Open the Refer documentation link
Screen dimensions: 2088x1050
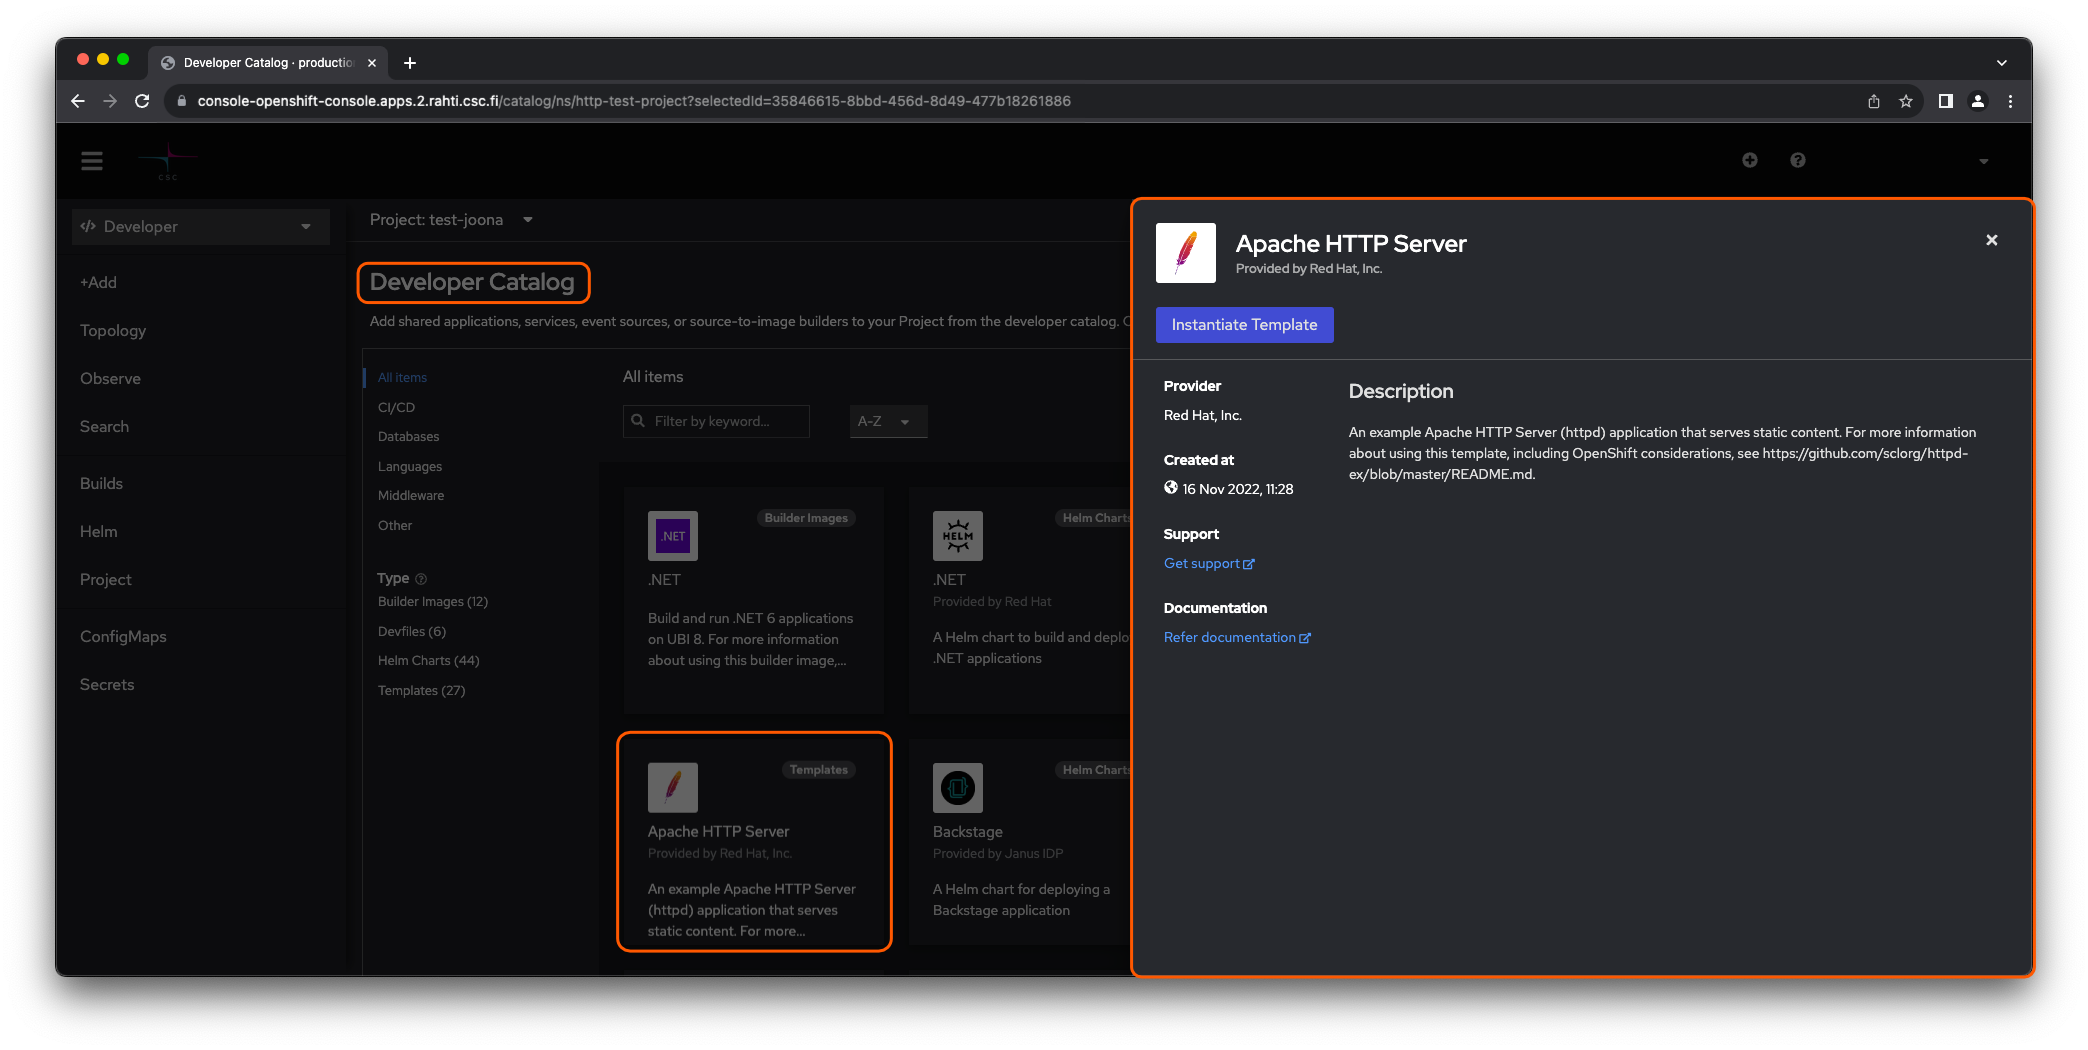(1237, 638)
